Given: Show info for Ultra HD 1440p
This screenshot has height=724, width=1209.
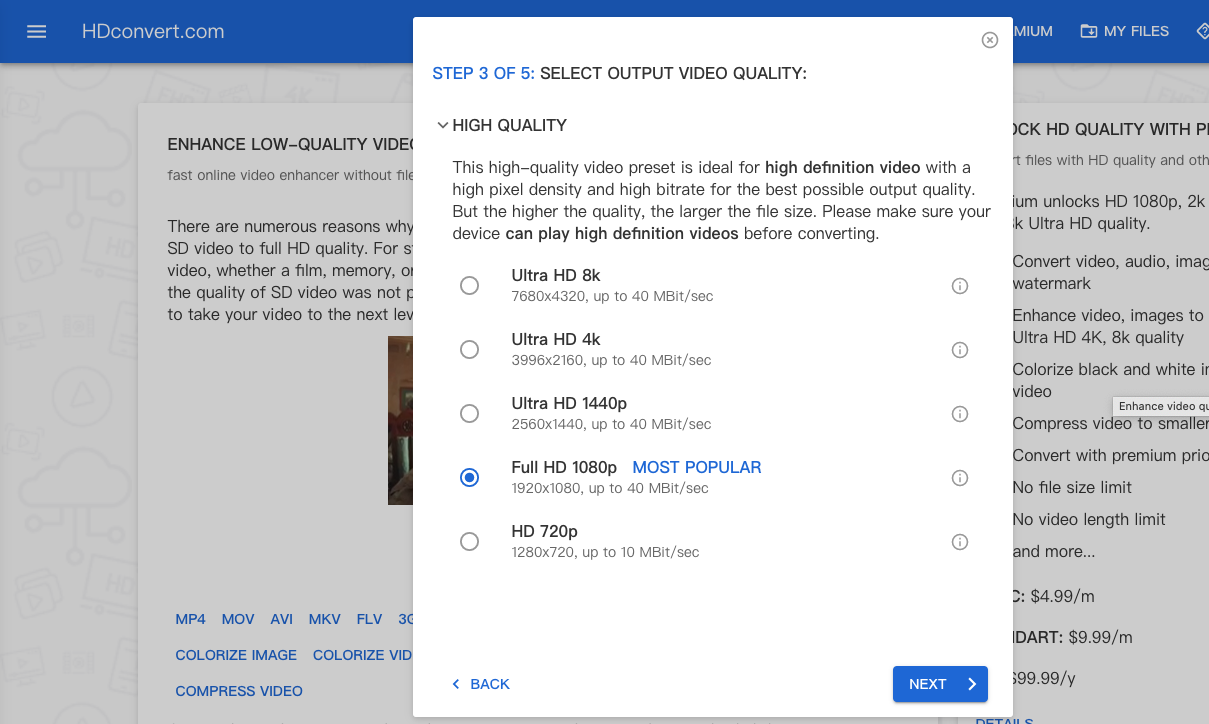Looking at the screenshot, I should pos(960,414).
